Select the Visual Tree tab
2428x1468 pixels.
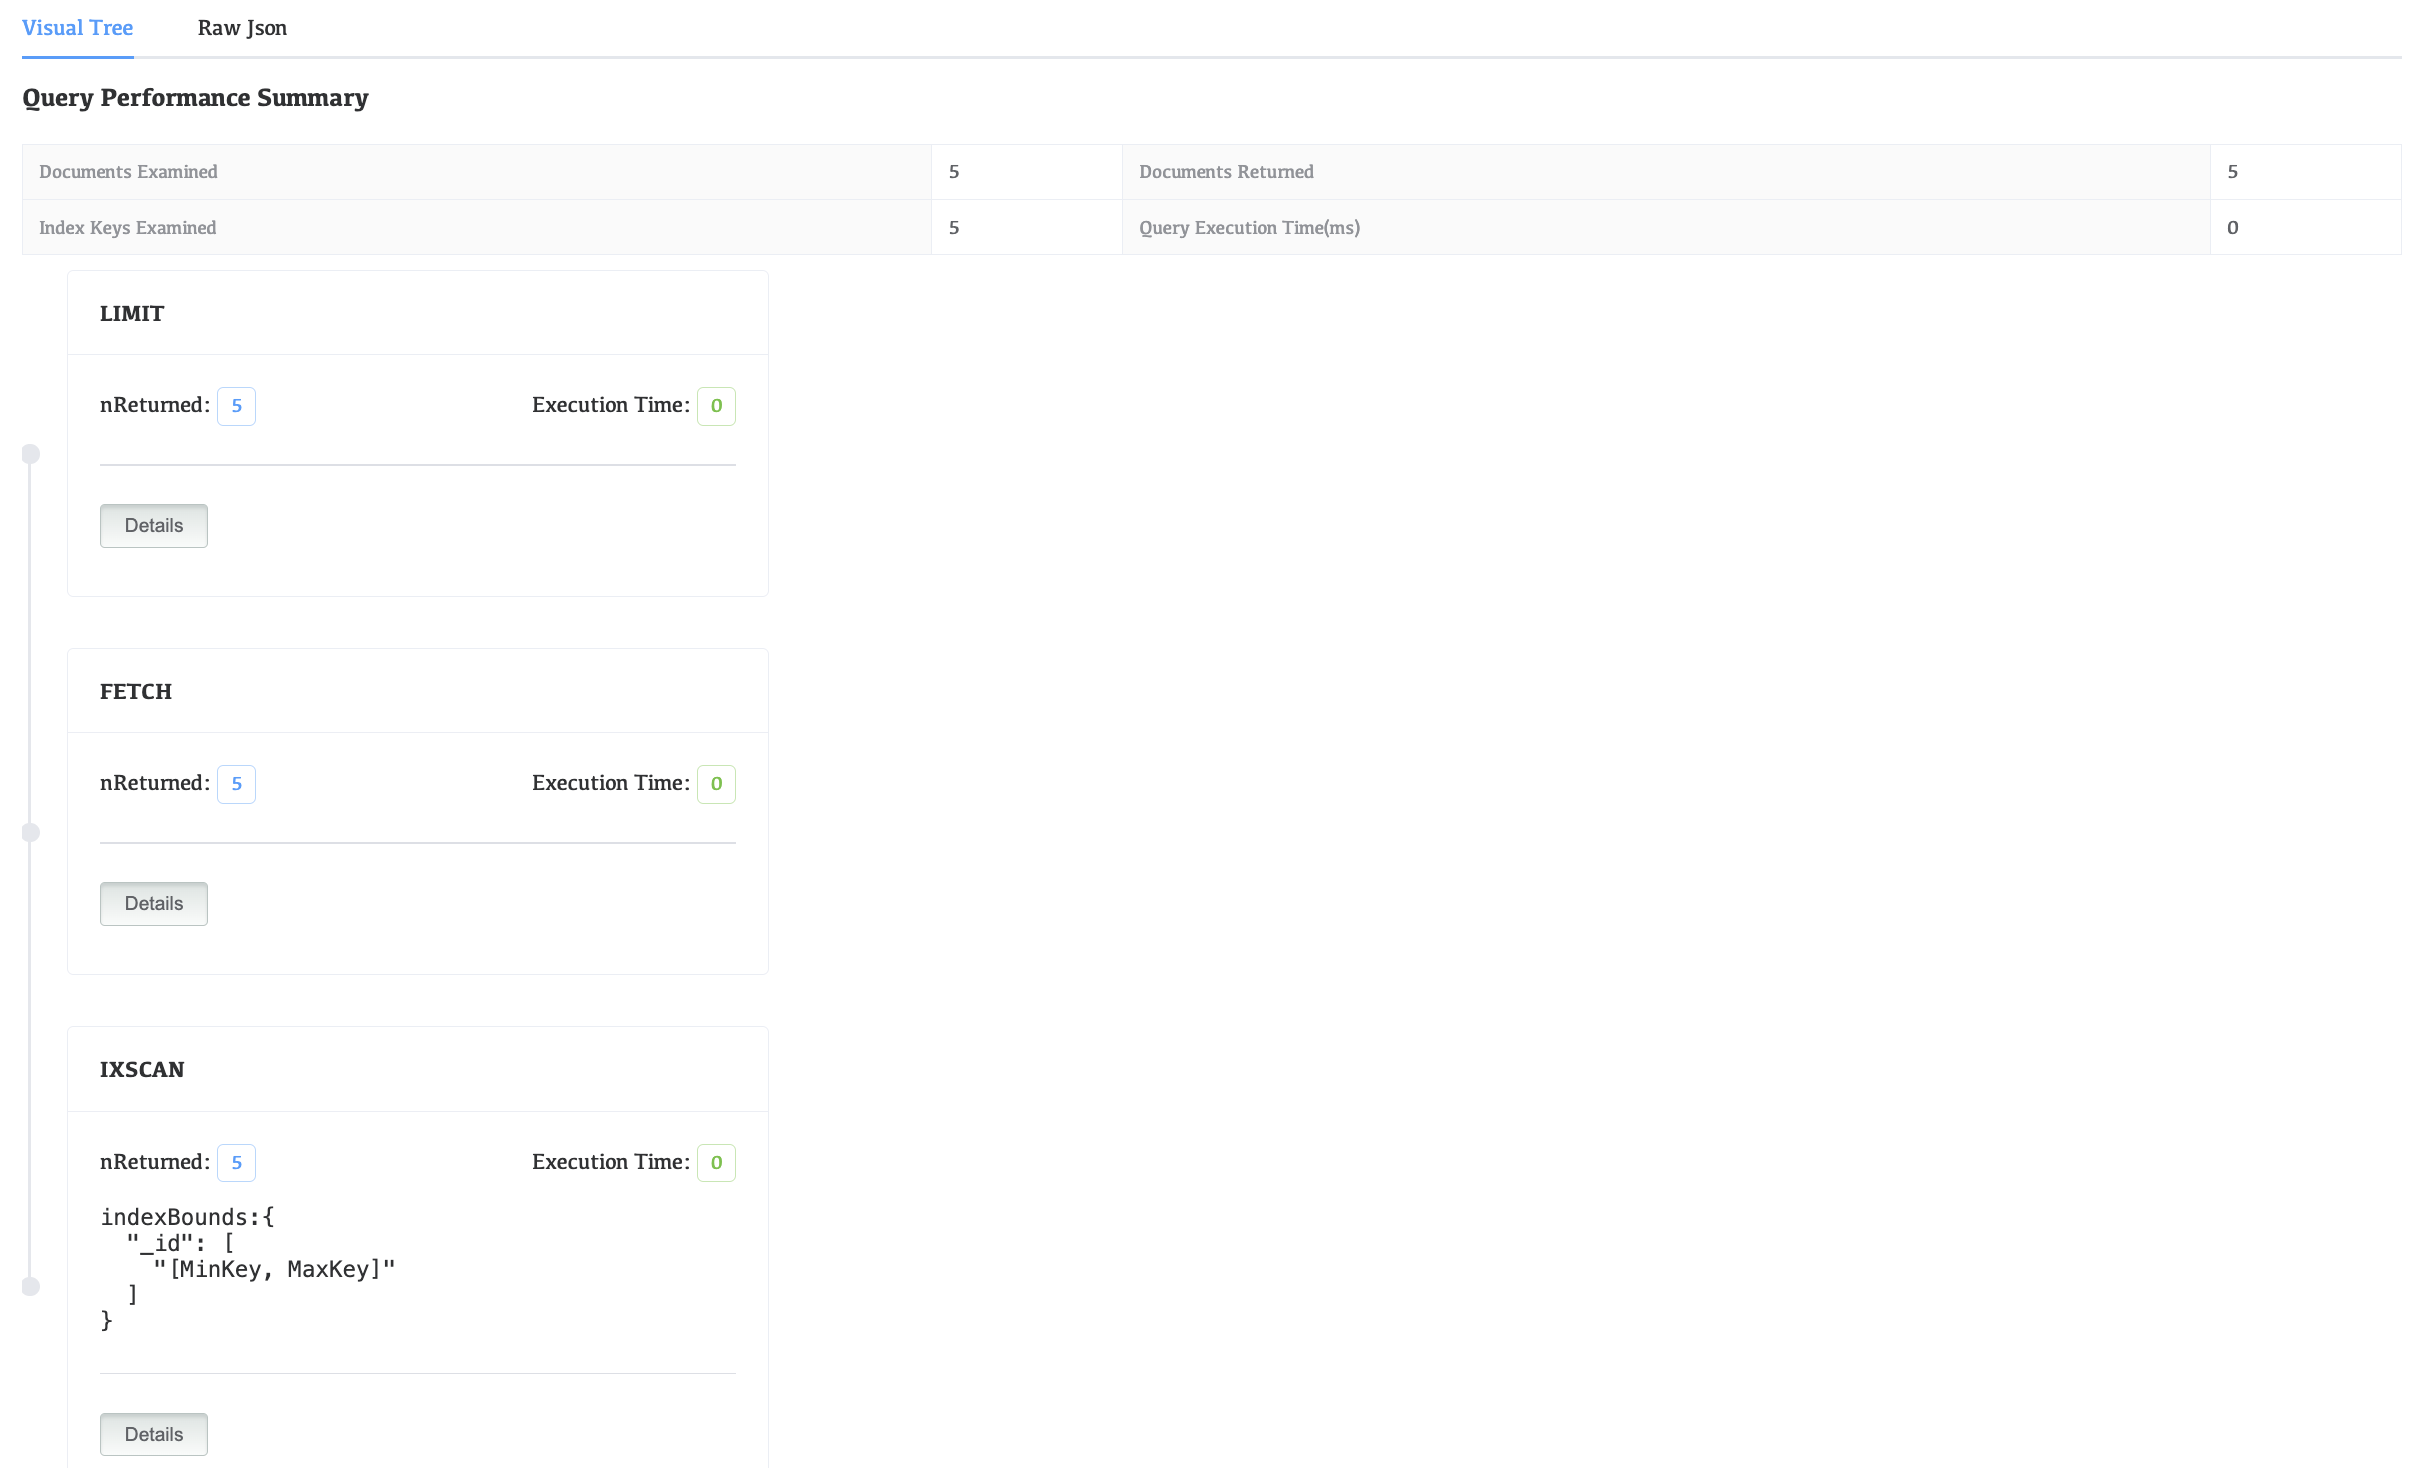pyautogui.click(x=77, y=28)
